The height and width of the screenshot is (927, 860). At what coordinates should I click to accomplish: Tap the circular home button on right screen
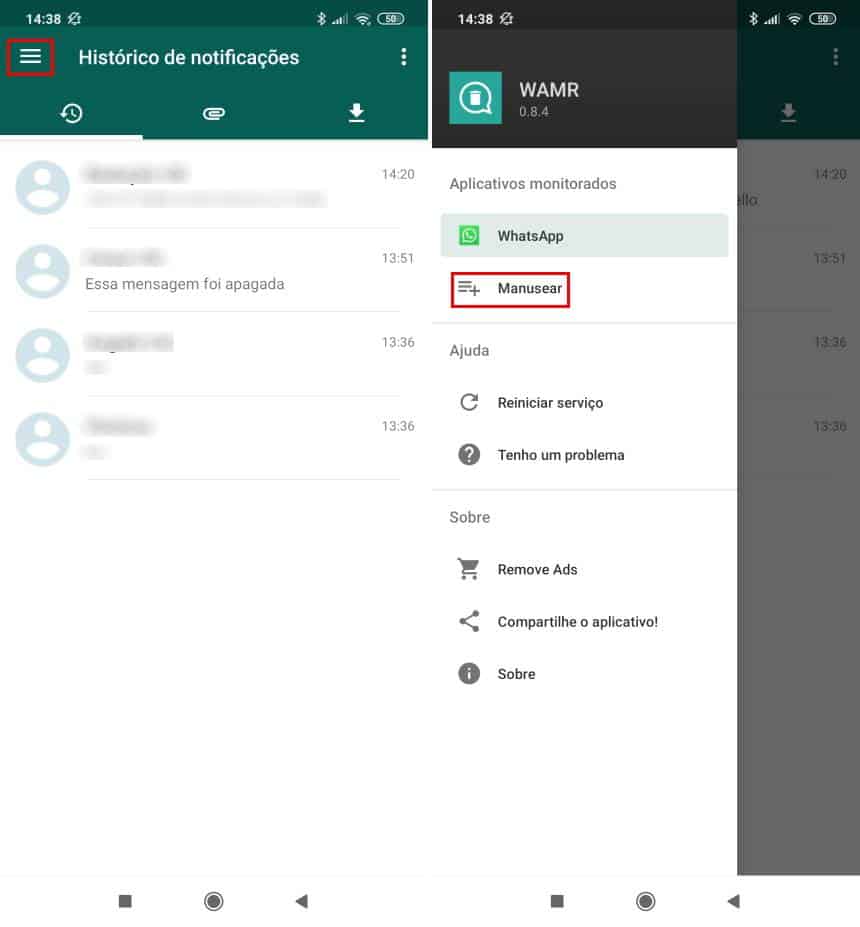(x=645, y=901)
